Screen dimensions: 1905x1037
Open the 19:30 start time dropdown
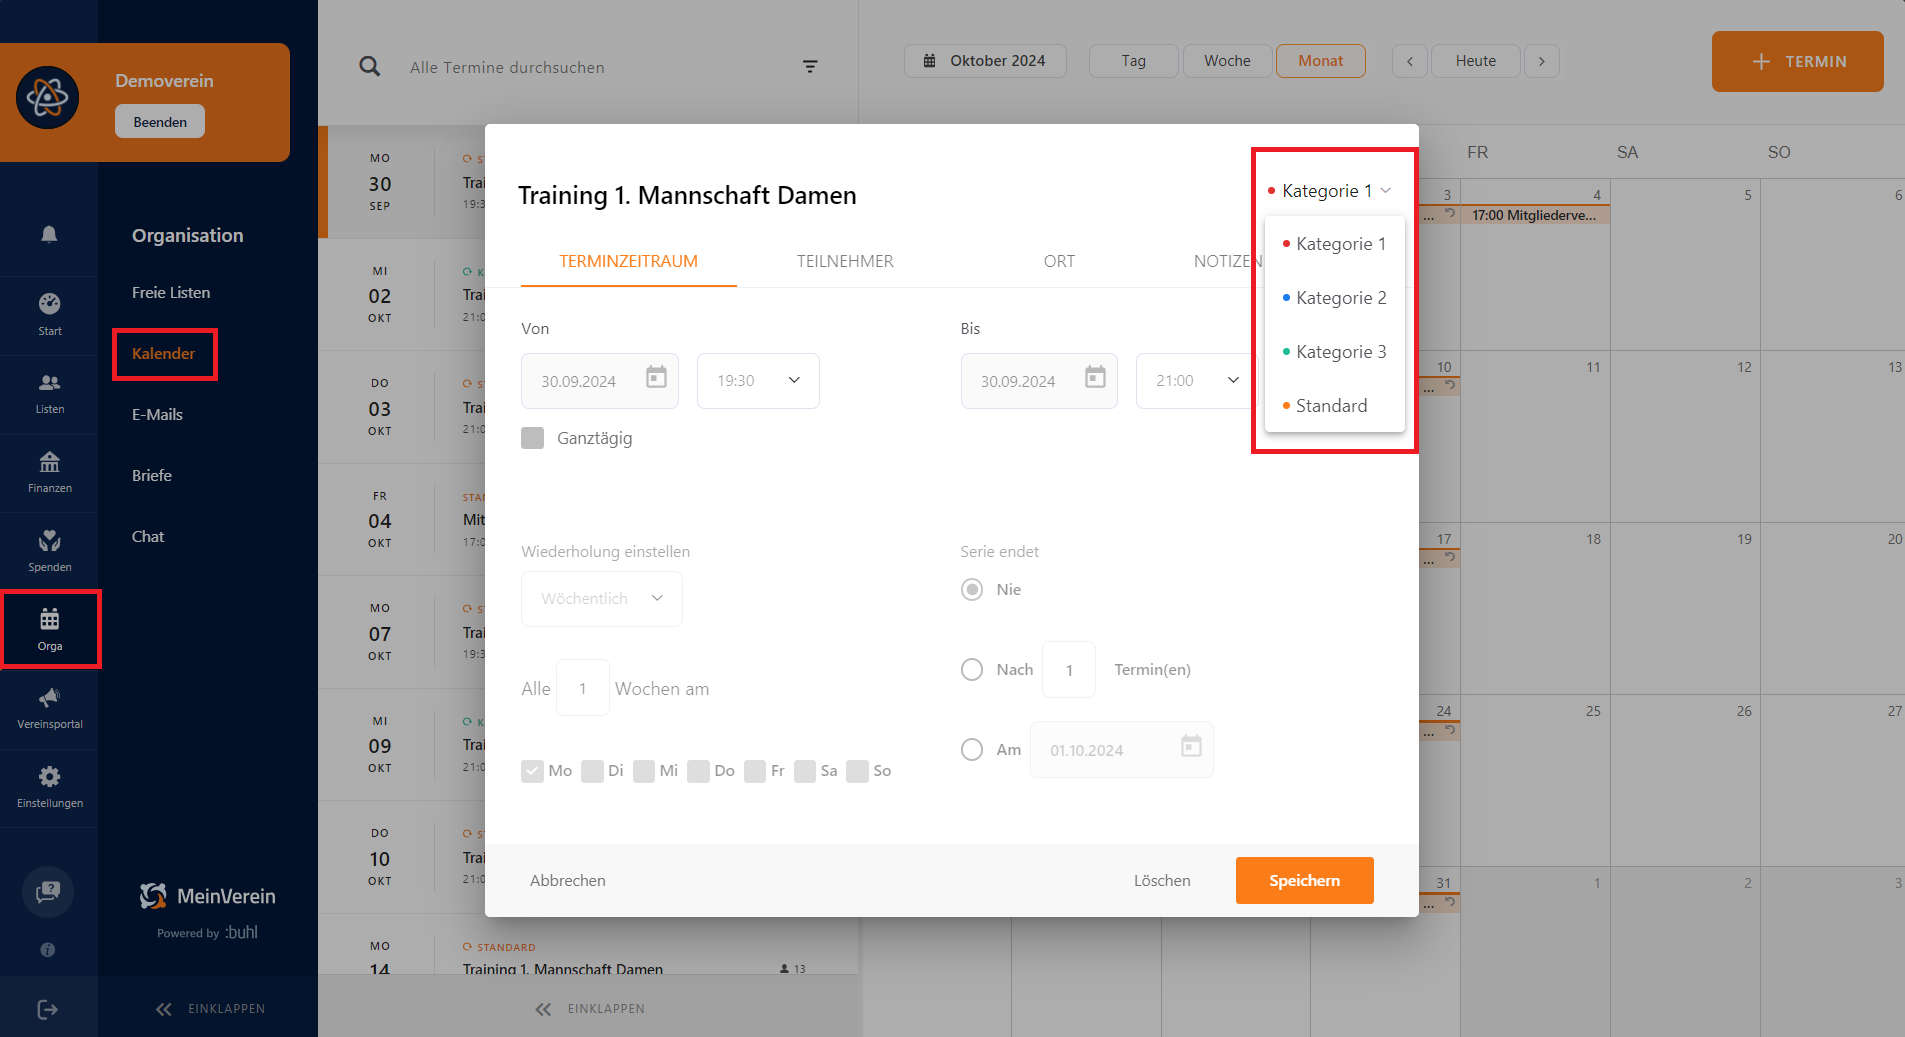coord(758,381)
